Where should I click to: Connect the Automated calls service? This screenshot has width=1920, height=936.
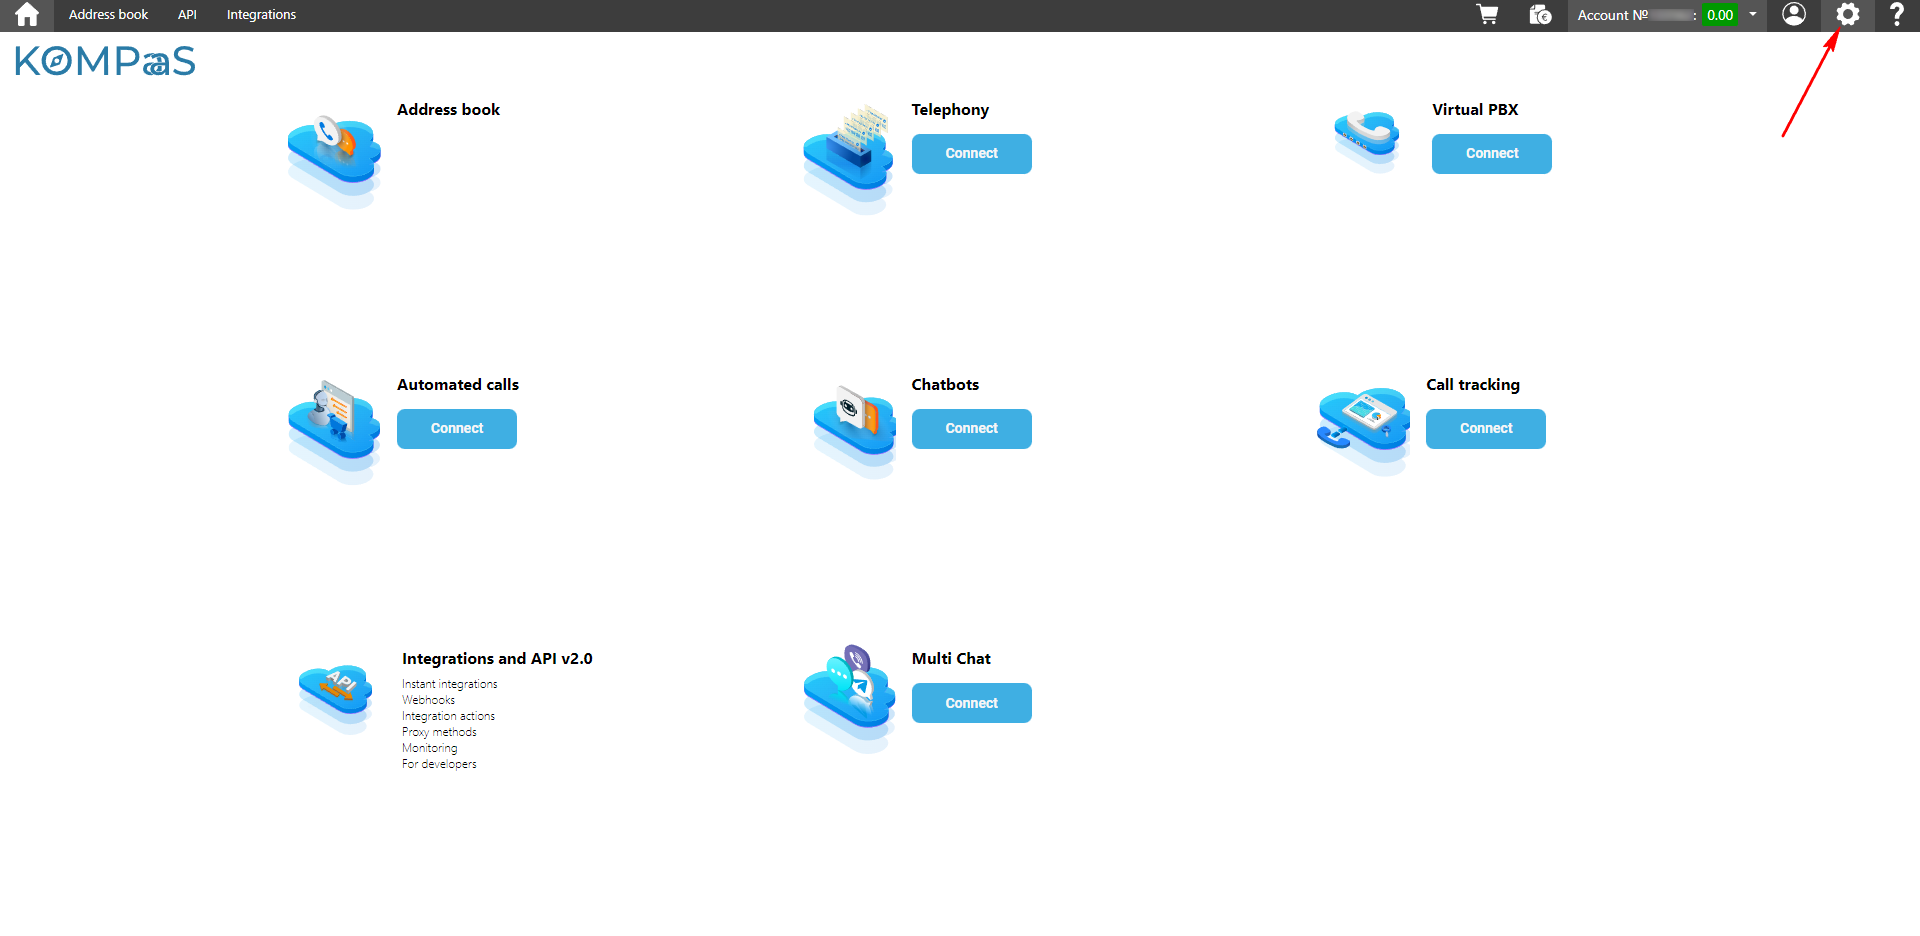[457, 429]
